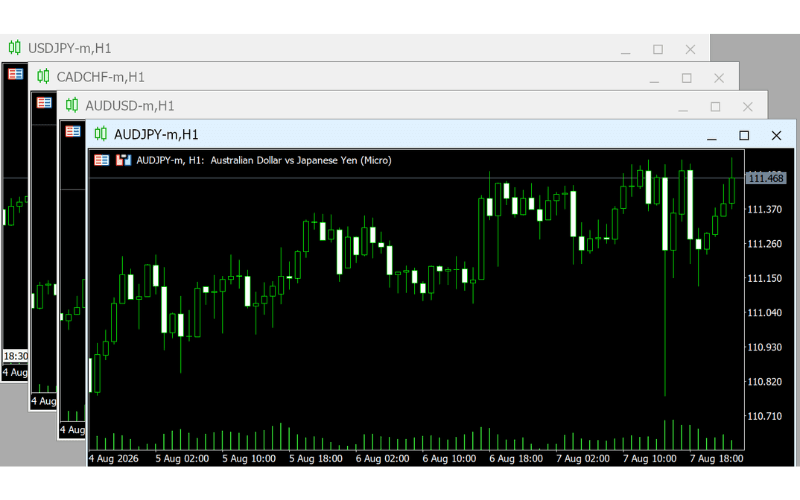Click the CADCHF-m,H1 window candlestick icon
This screenshot has width=800, height=500.
[x=43, y=77]
